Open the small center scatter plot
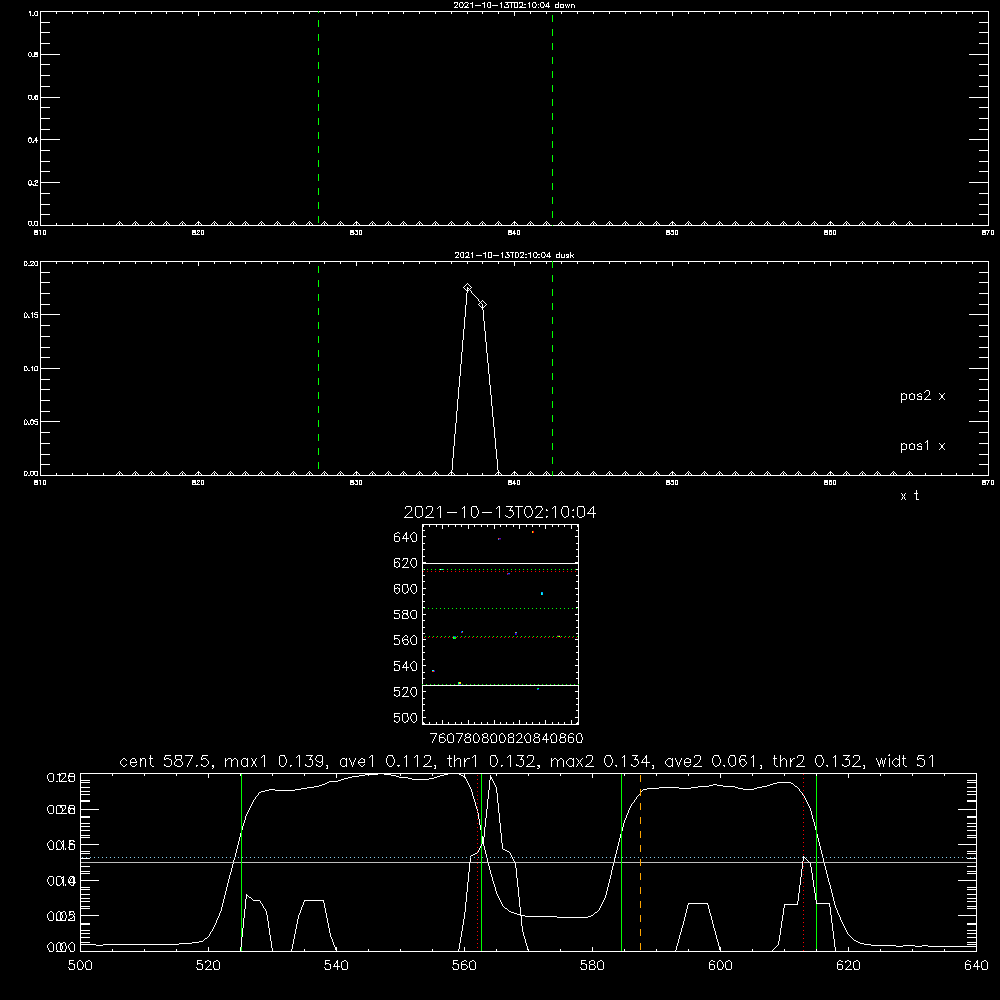1000x1000 pixels. pos(500,624)
